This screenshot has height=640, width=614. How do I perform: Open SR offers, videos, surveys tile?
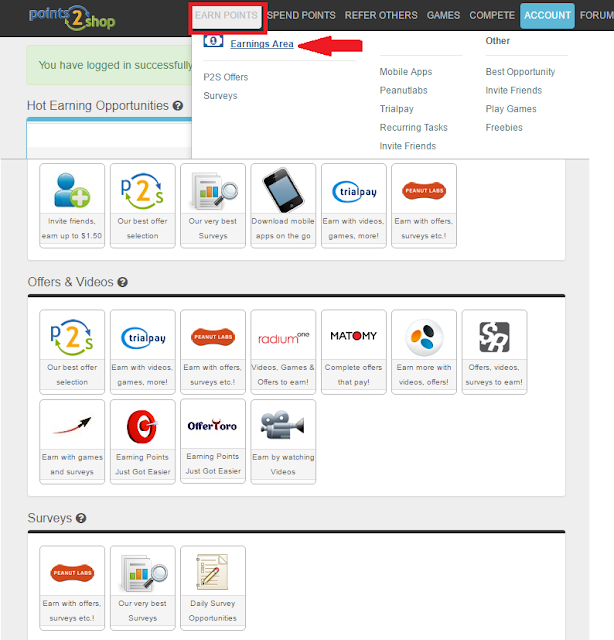coord(494,352)
